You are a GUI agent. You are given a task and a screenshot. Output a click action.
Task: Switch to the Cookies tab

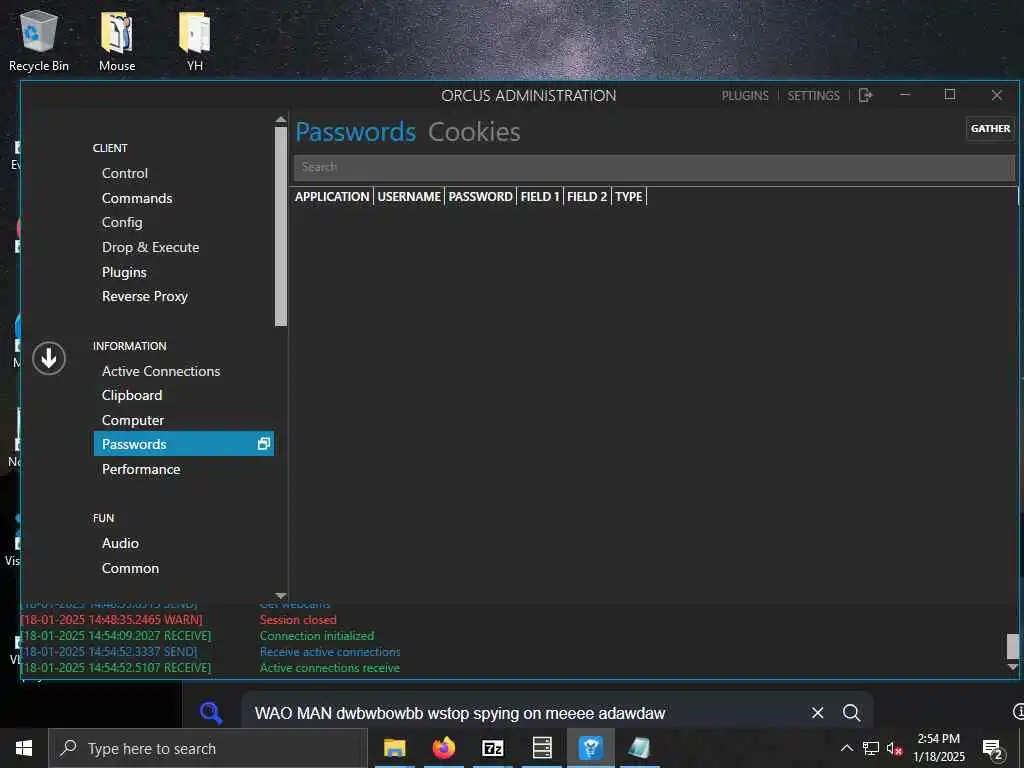pyautogui.click(x=474, y=132)
